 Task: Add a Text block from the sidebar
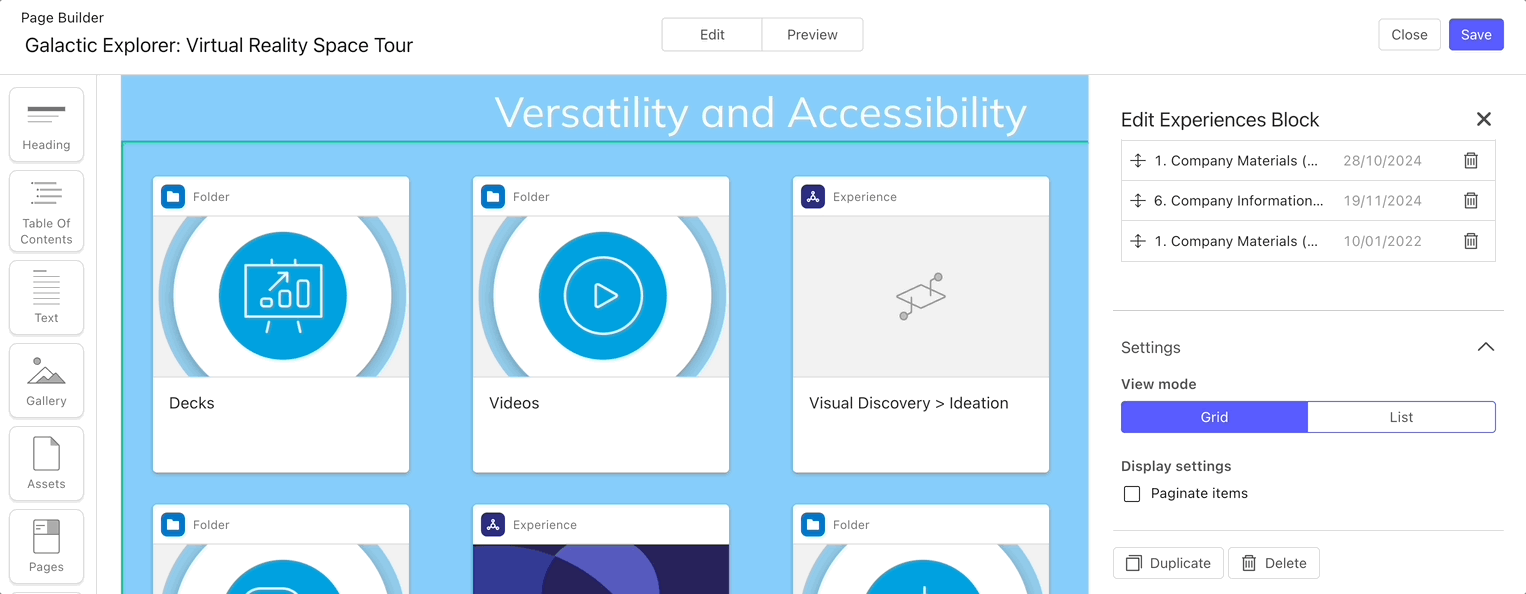46,297
